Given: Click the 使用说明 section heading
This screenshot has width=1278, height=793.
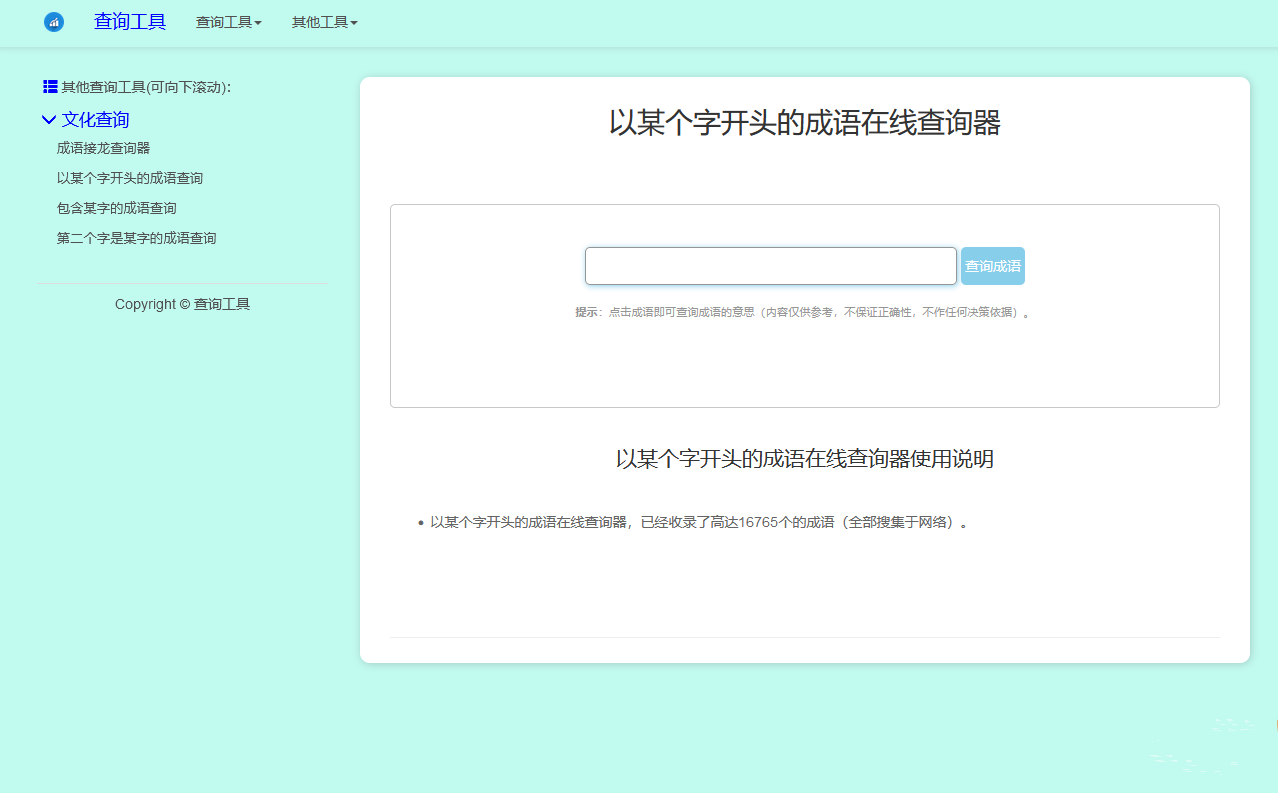Looking at the screenshot, I should coord(805,459).
